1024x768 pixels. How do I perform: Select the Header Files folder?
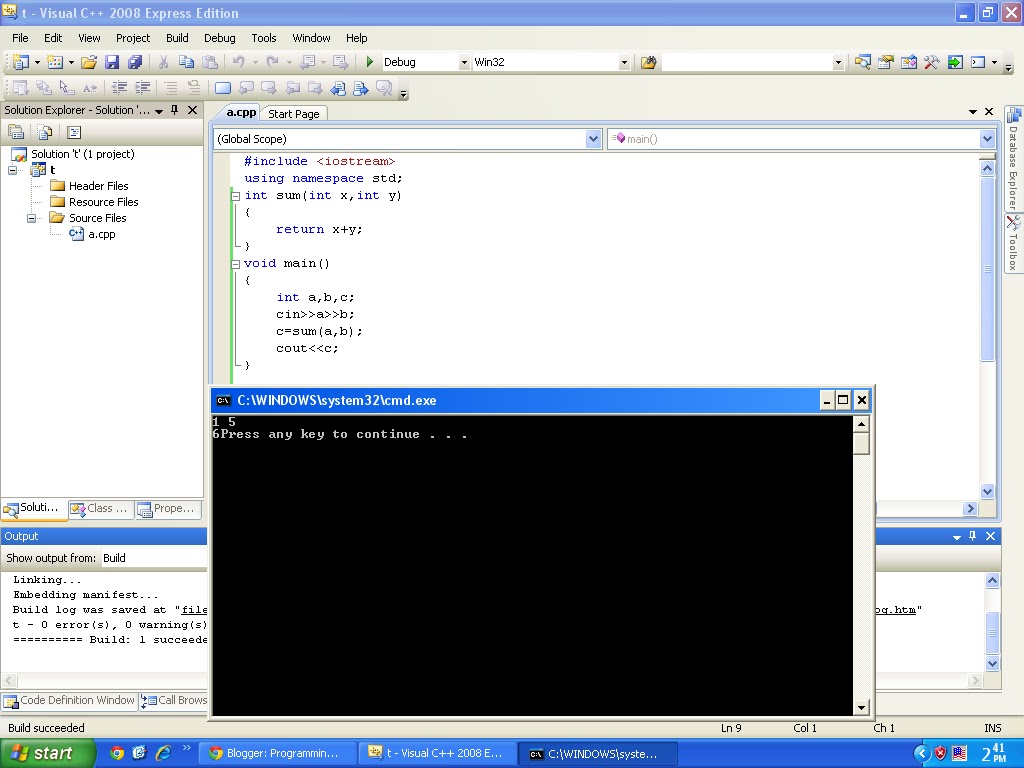(99, 186)
